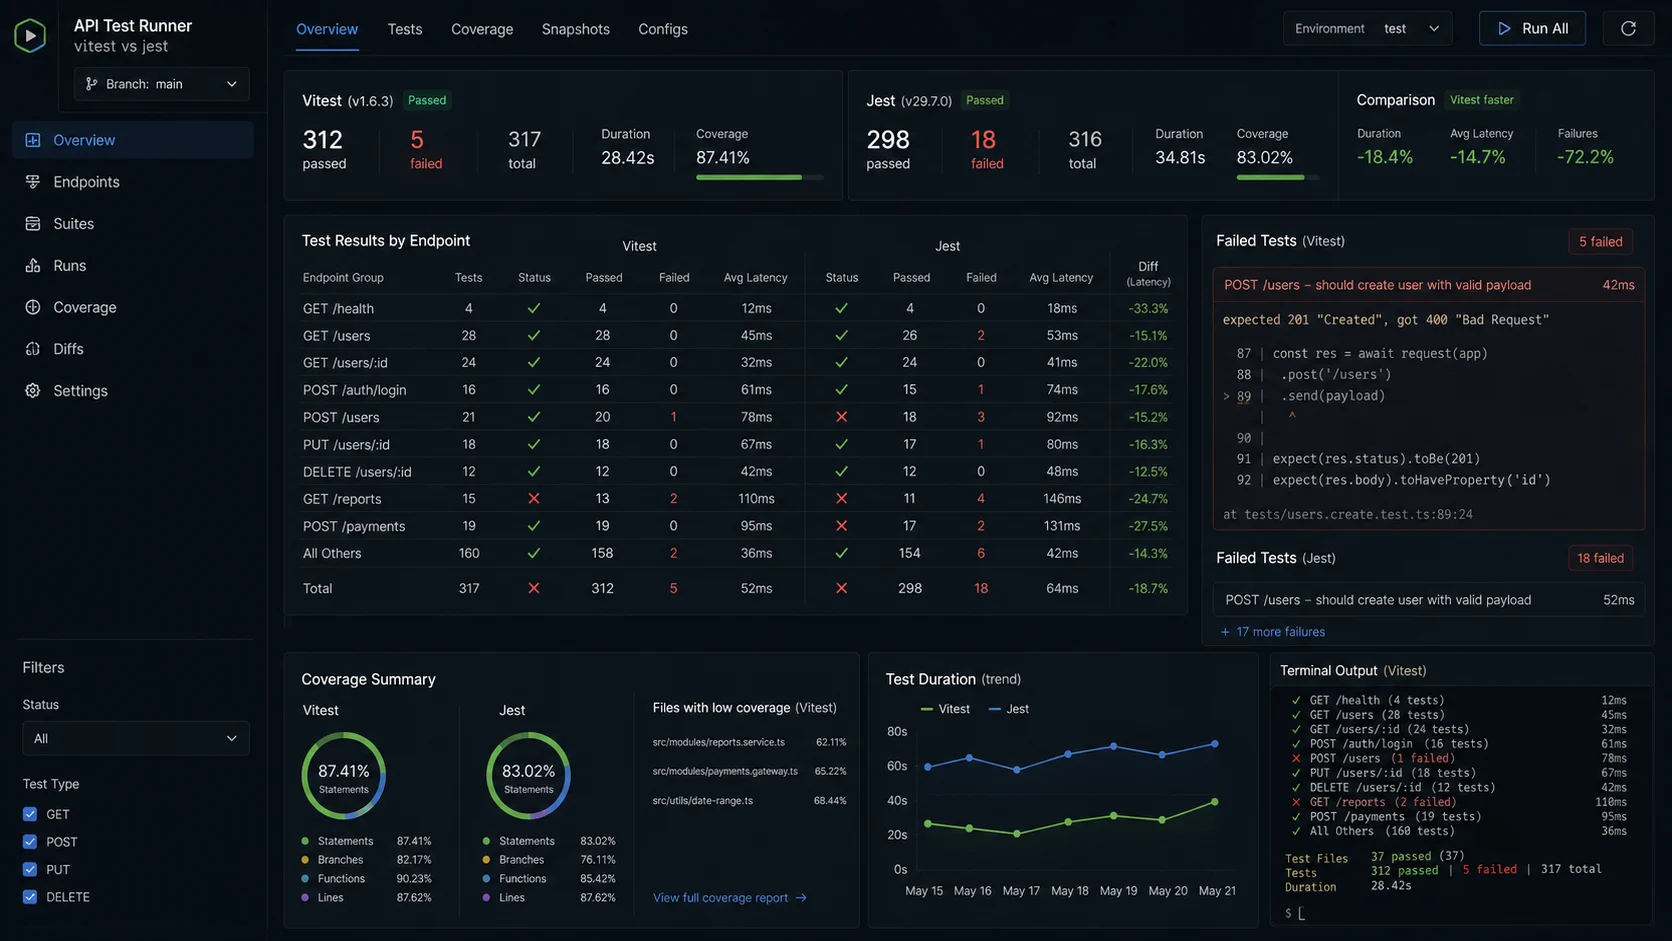This screenshot has width=1672, height=941.
Task: Open the Settings gear in sidebar
Action: [33, 391]
